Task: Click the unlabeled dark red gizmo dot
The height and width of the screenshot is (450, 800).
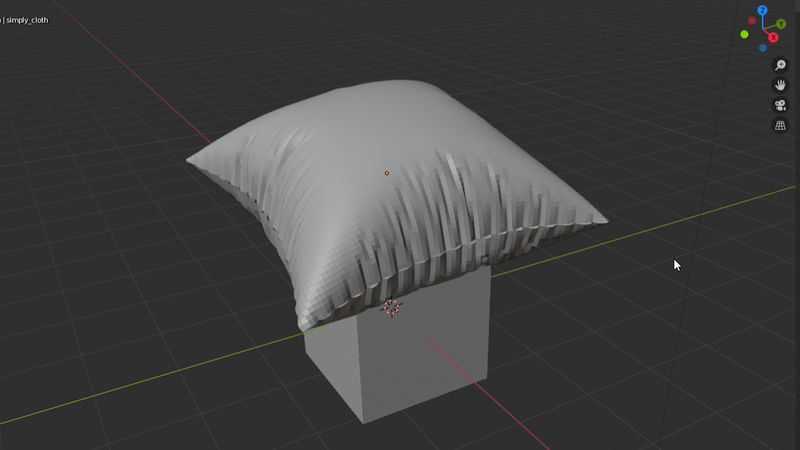Action: coord(752,20)
